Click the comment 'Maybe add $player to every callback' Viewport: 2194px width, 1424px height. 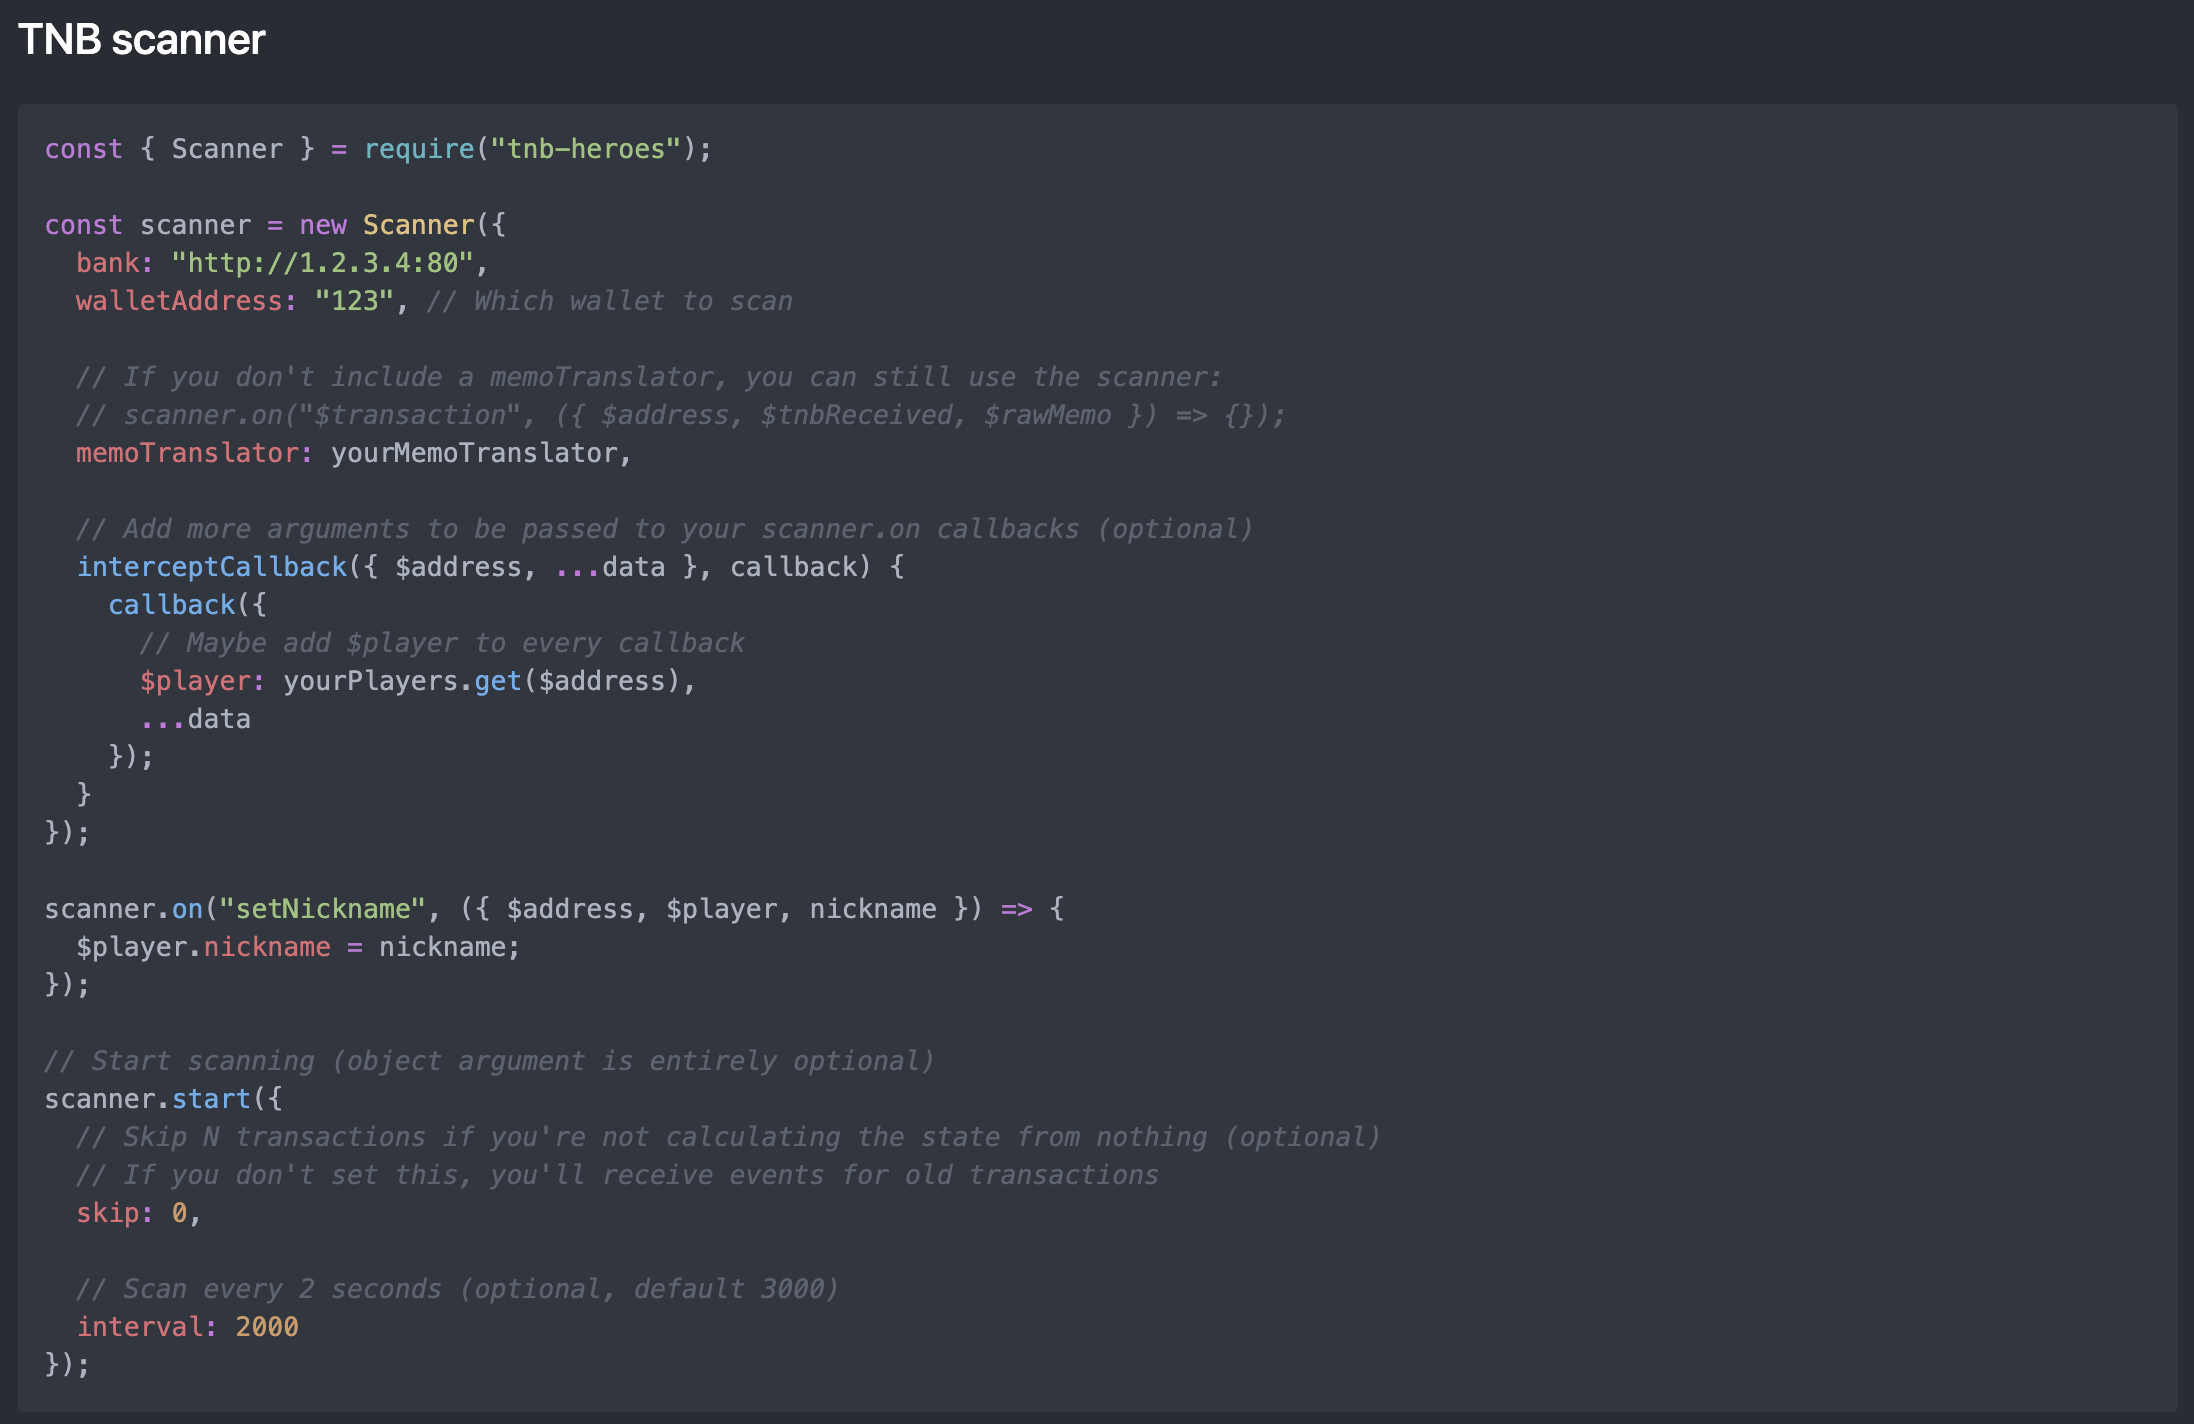coord(442,643)
